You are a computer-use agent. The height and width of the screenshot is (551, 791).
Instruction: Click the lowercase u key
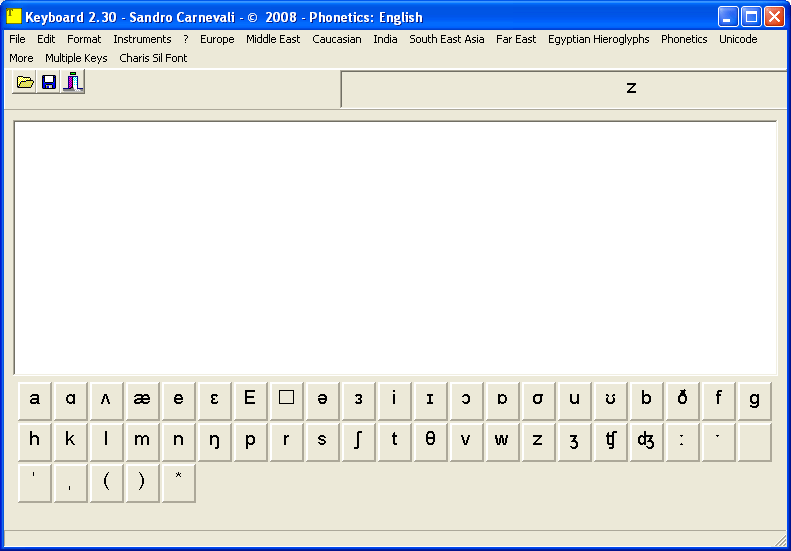coord(574,401)
